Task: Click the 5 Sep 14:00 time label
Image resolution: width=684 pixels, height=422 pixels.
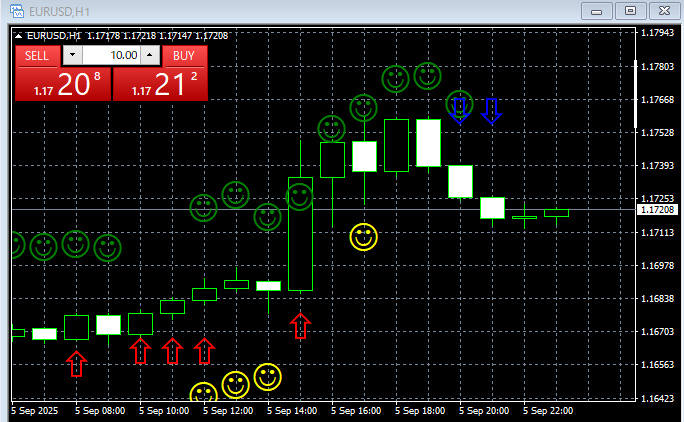Action: (292, 411)
